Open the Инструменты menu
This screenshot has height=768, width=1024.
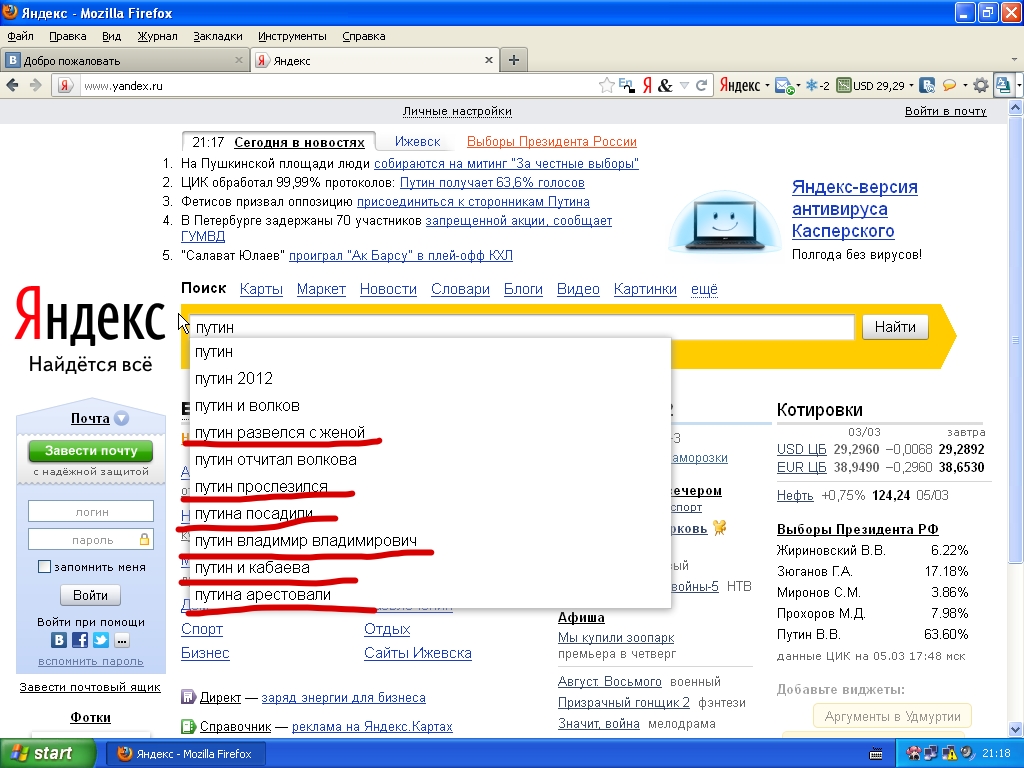pyautogui.click(x=292, y=36)
